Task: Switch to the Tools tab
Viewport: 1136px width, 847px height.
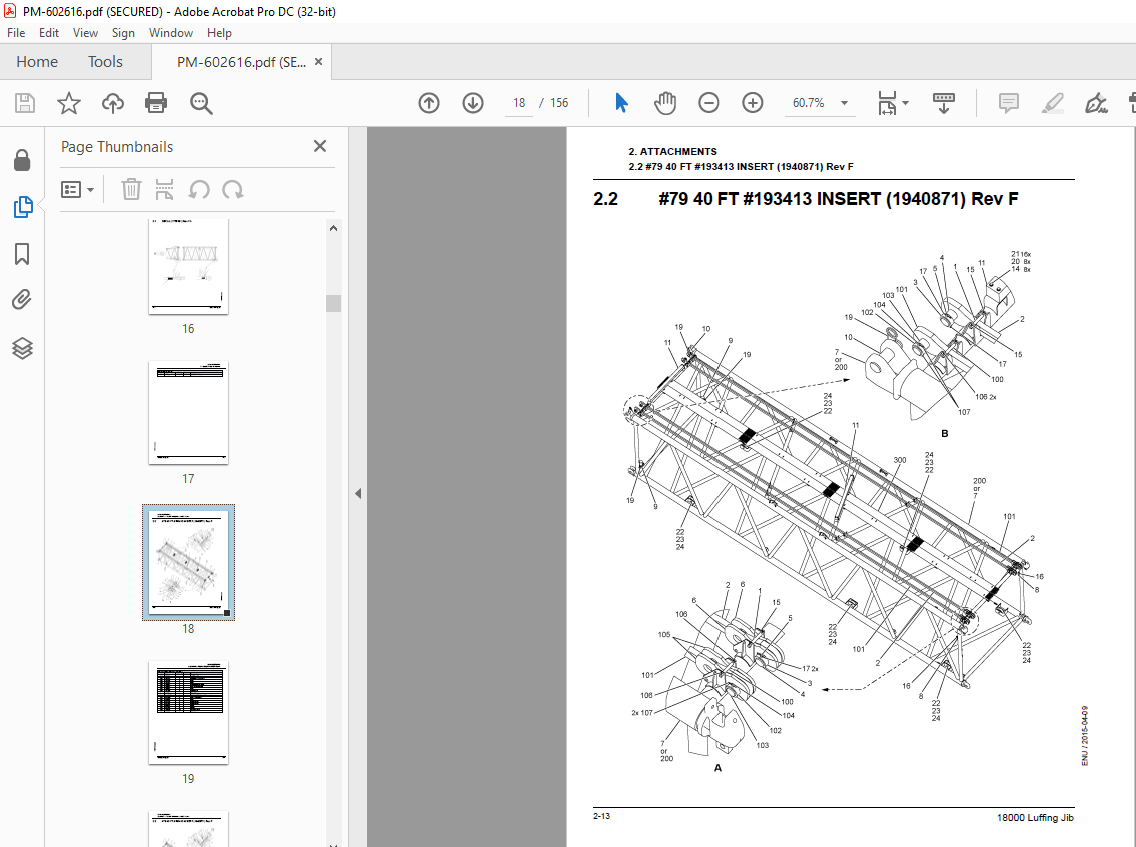Action: (x=105, y=62)
